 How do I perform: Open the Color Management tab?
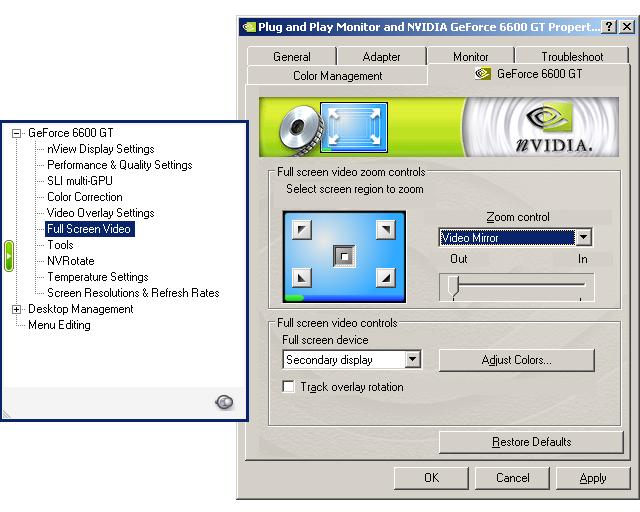point(337,75)
